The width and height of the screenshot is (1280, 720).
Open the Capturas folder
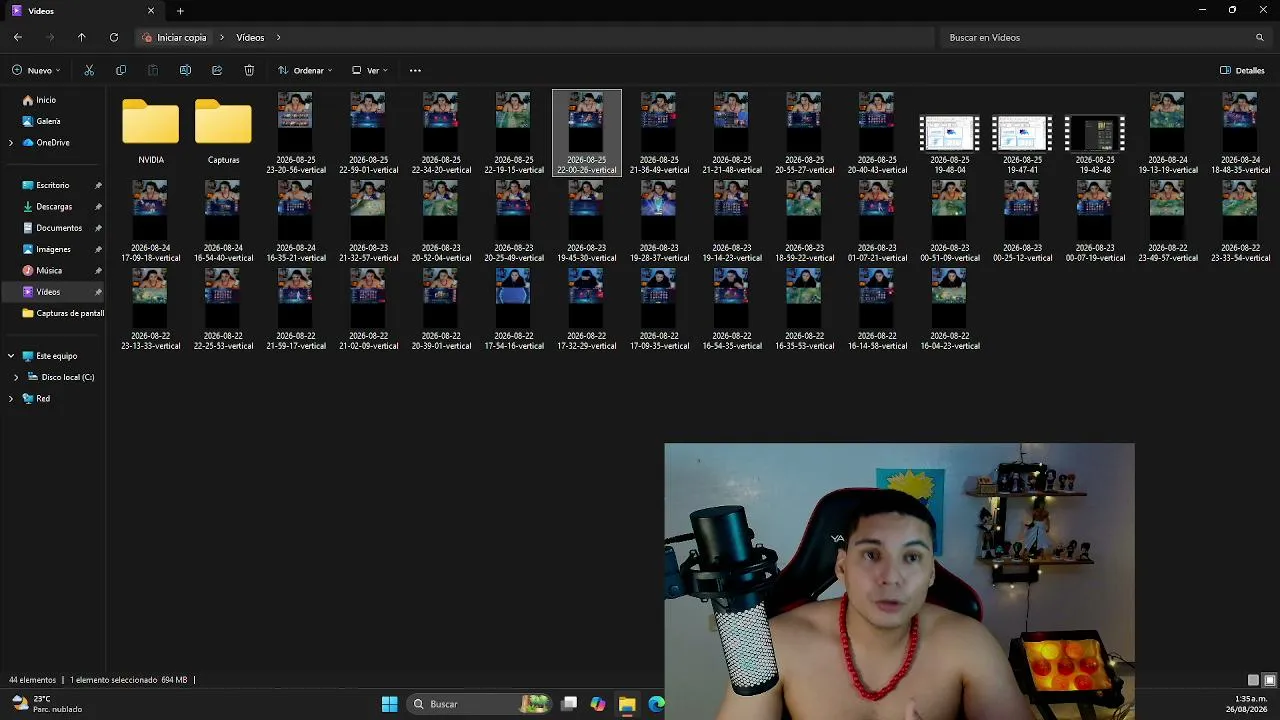pyautogui.click(x=223, y=131)
